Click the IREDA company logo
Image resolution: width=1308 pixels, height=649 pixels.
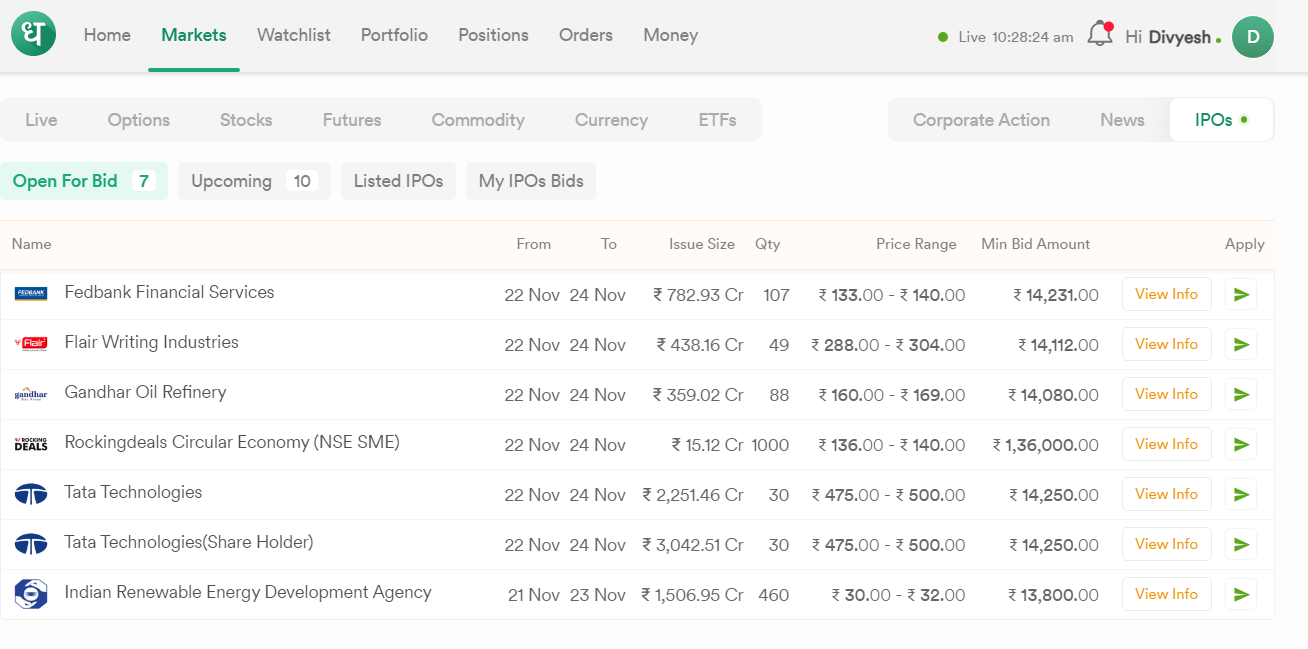[31, 594]
